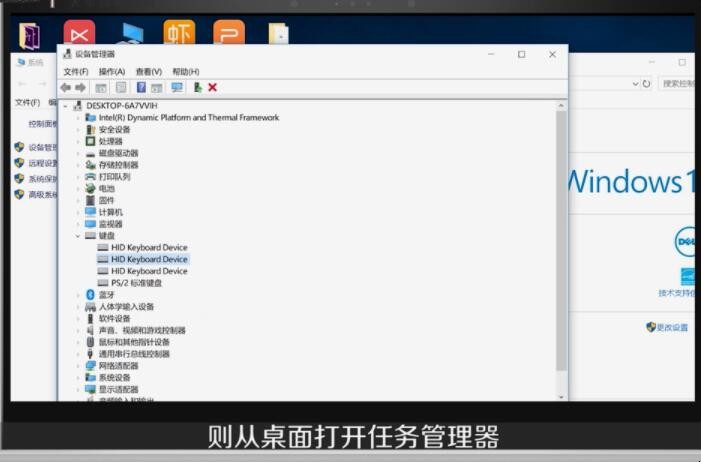Collapse the 键盘 keyboard category
This screenshot has width=701, height=462.
point(78,236)
